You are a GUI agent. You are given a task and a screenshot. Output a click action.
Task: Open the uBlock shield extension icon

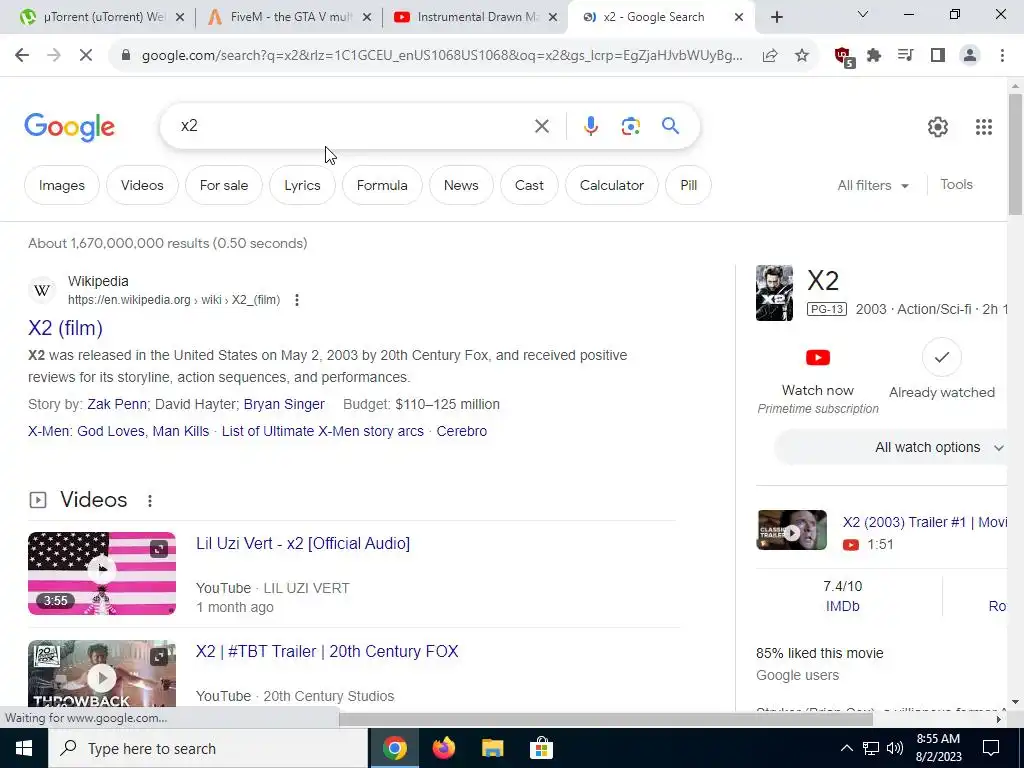[844, 56]
